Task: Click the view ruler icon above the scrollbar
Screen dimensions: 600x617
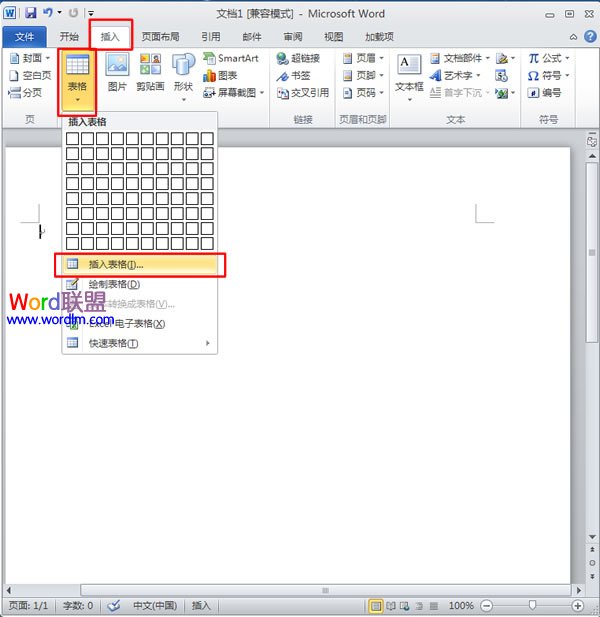Action: 592,140
